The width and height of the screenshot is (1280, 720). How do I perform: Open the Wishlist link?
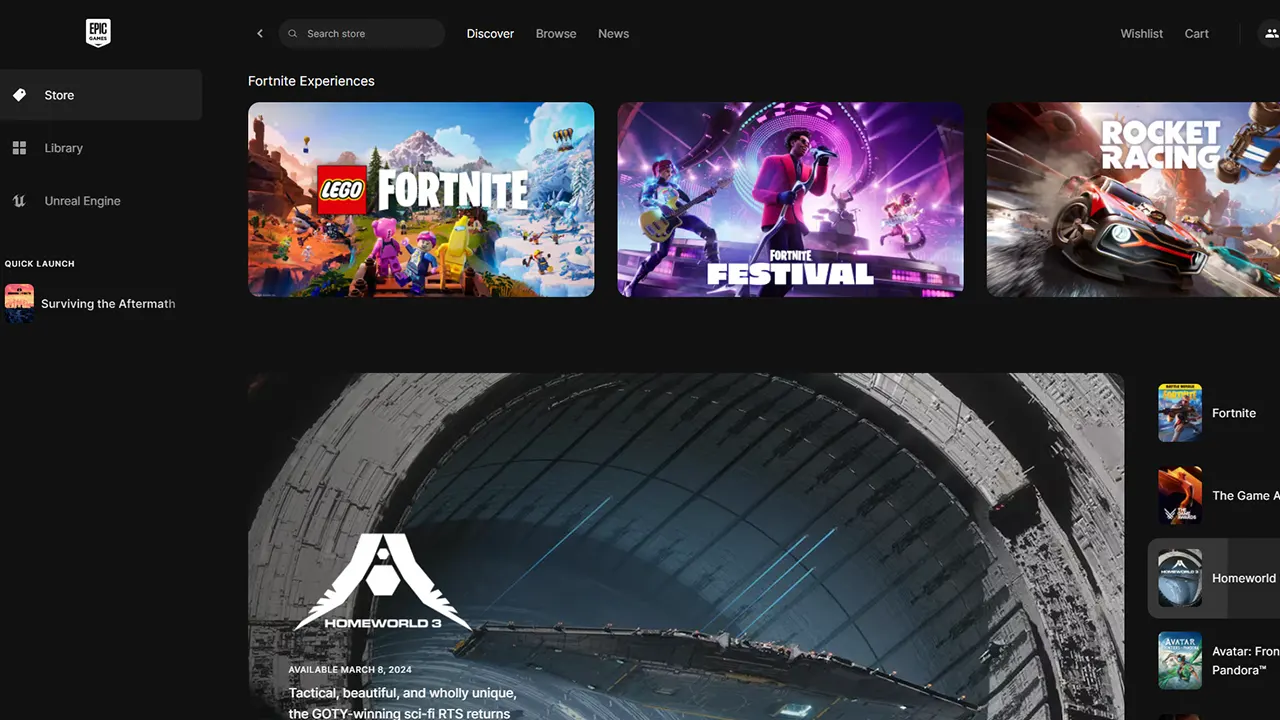(1141, 34)
